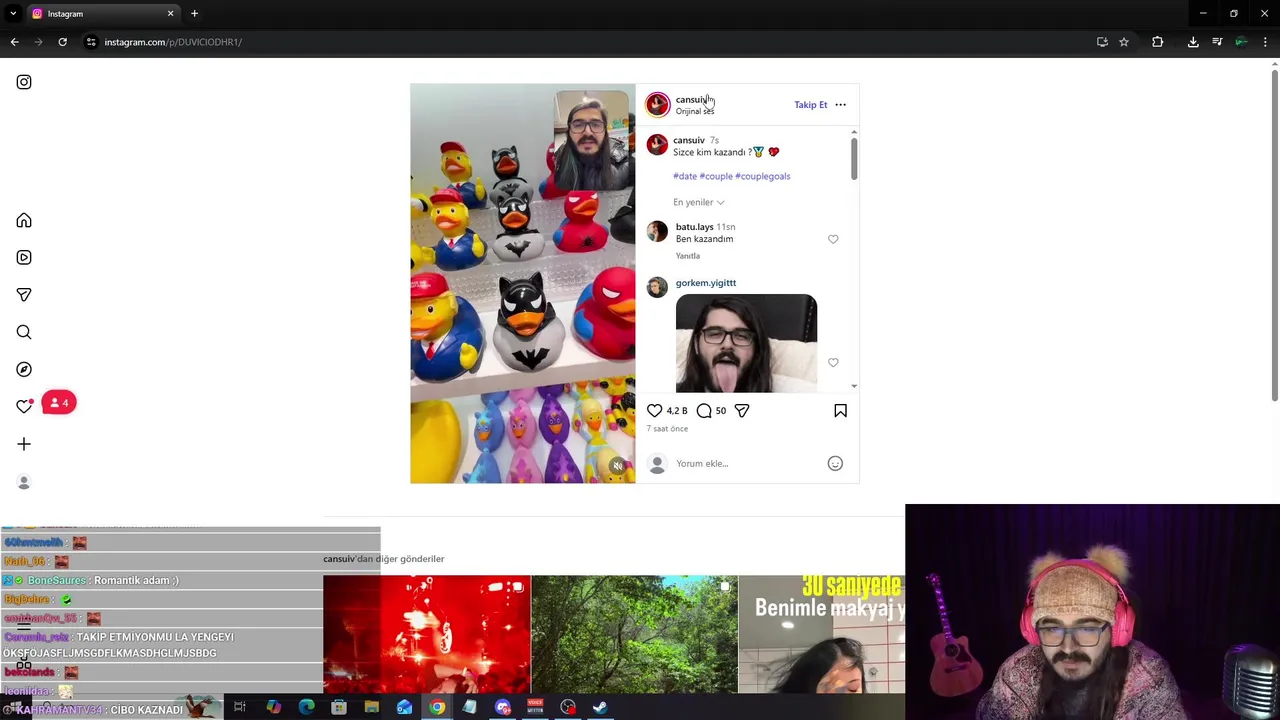Image resolution: width=1280 pixels, height=720 pixels.
Task: Open the red concert post thumbnail
Action: 427,634
